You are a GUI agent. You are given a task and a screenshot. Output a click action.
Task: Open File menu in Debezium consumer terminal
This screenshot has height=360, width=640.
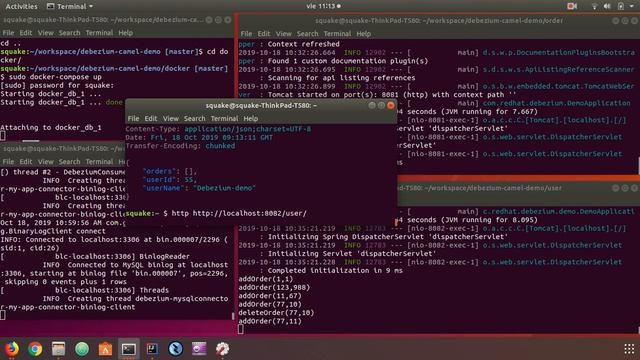(x=8, y=162)
